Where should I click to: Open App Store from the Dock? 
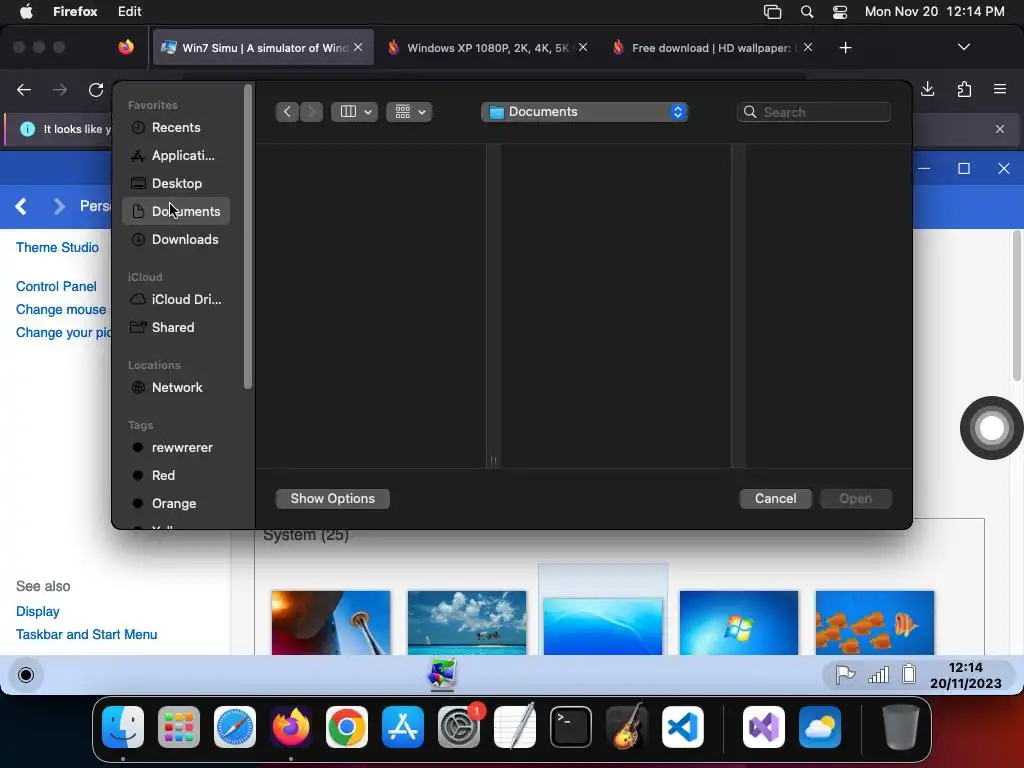click(403, 727)
